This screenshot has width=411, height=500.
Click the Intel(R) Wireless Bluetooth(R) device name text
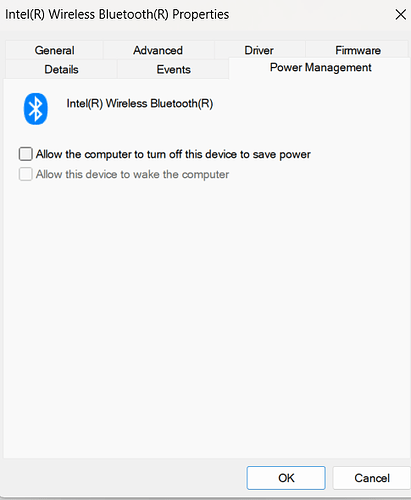coord(140,103)
